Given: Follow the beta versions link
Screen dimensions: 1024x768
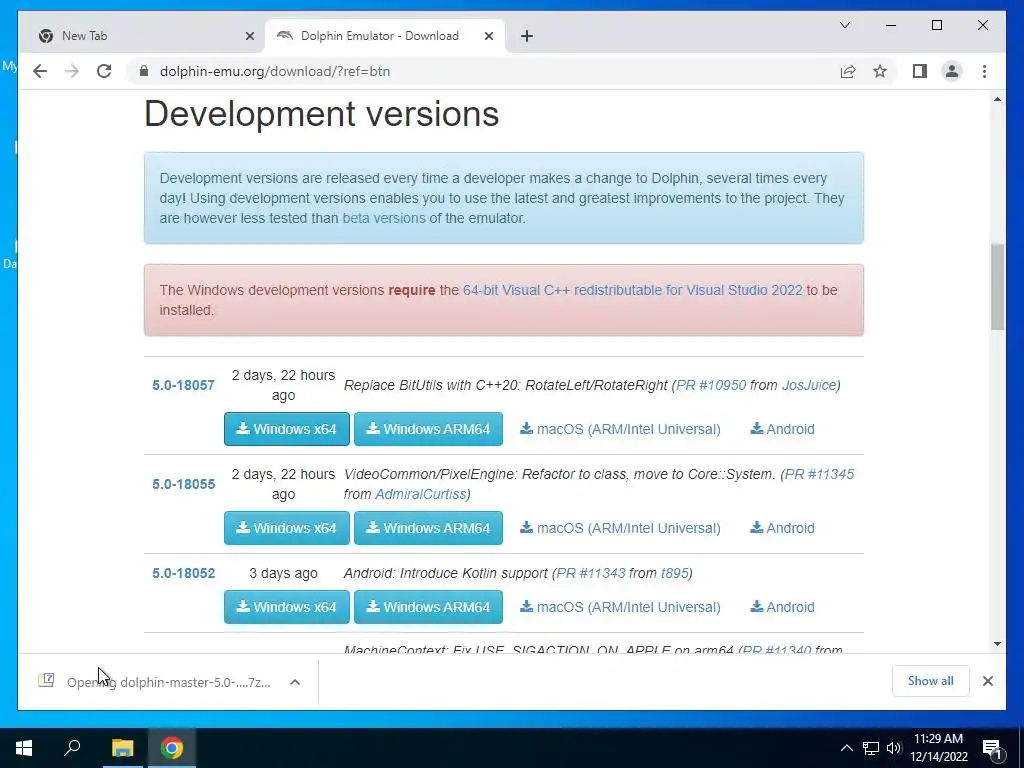Looking at the screenshot, I should click(x=384, y=218).
